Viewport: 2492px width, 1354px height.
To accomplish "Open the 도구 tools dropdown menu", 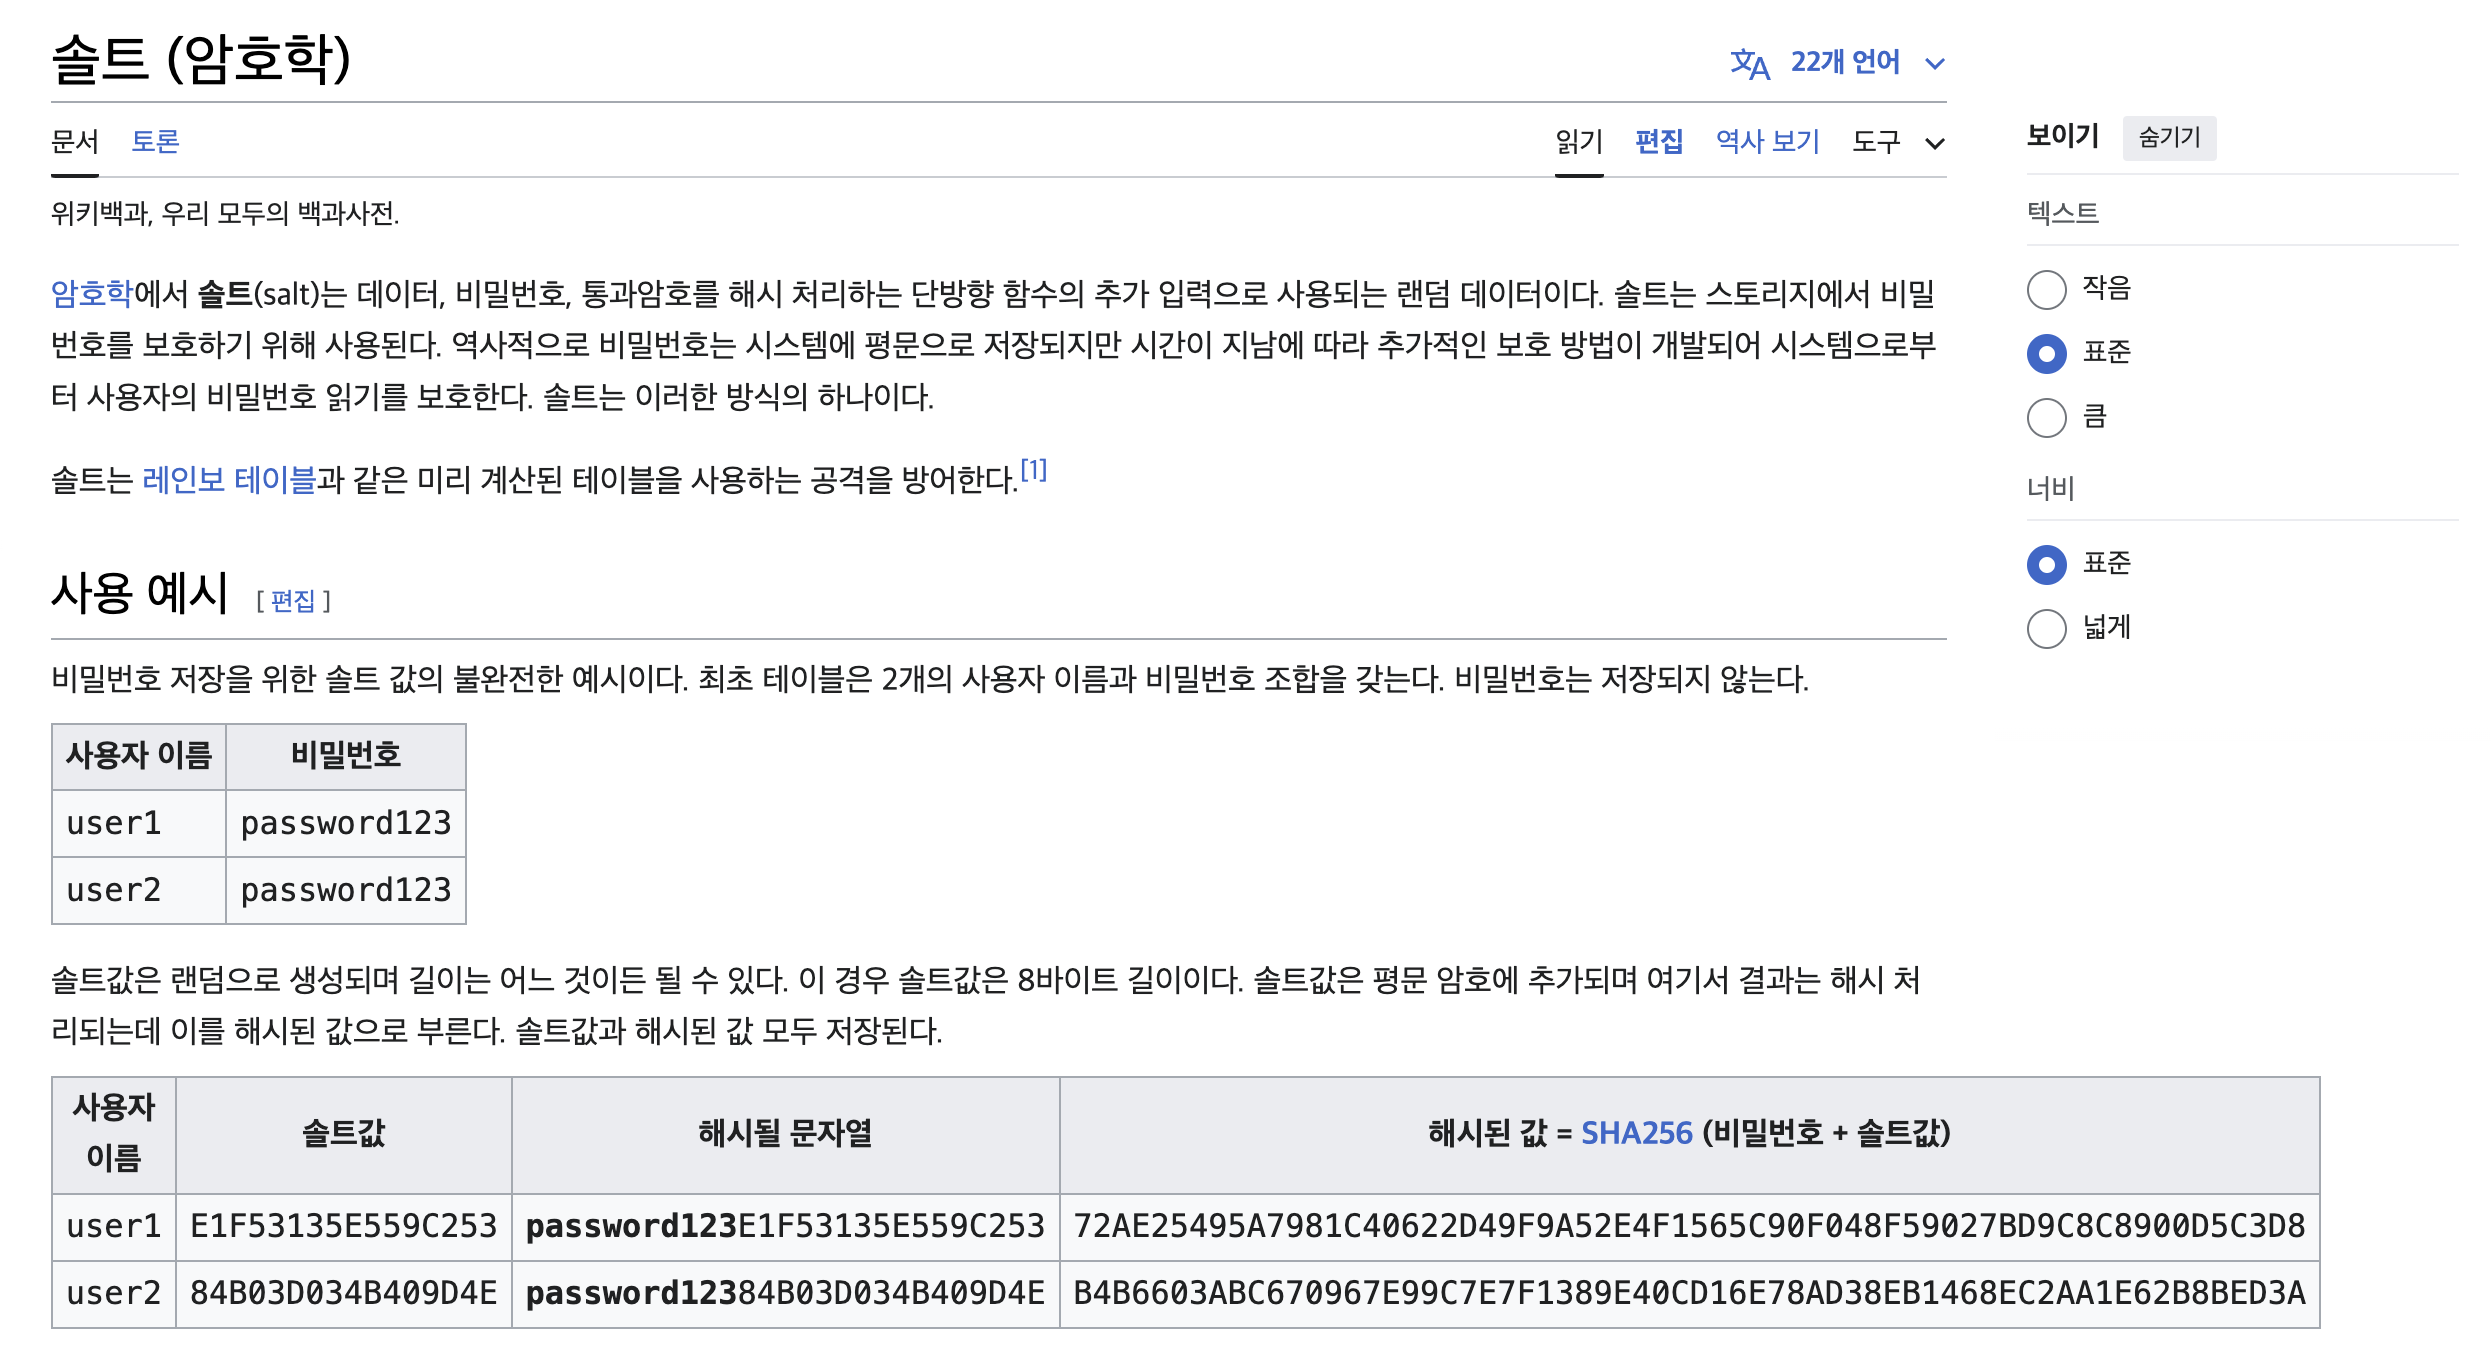I will [x=1898, y=142].
